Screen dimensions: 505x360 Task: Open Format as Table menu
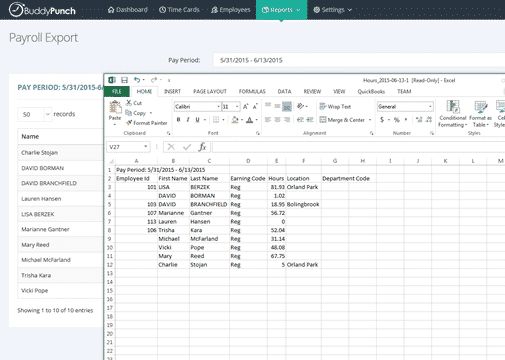480,114
